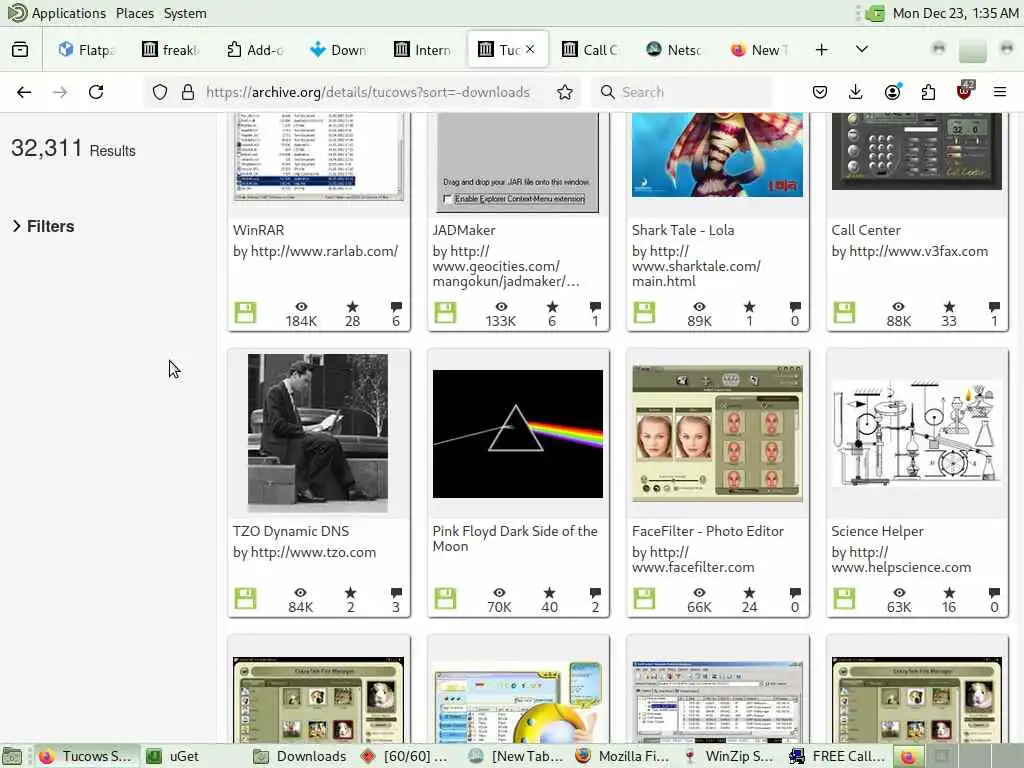Switch to the Add-ons tab
The image size is (1024, 768).
255,50
